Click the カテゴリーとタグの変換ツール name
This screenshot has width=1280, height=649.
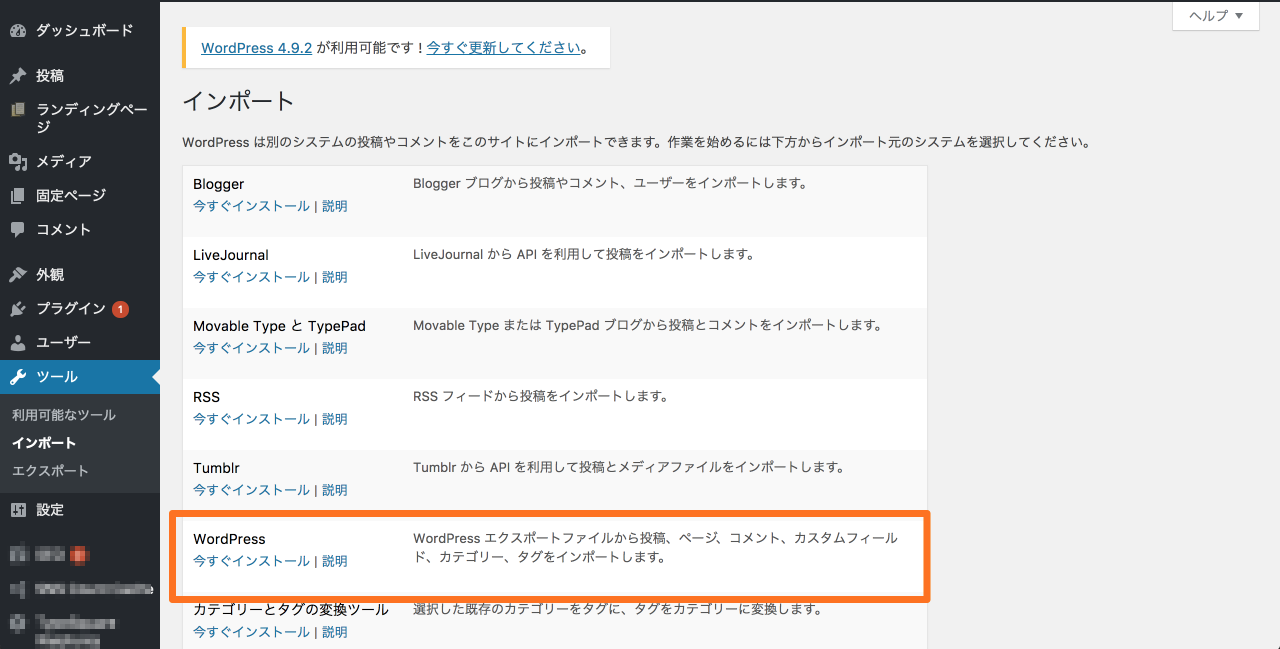(x=291, y=609)
